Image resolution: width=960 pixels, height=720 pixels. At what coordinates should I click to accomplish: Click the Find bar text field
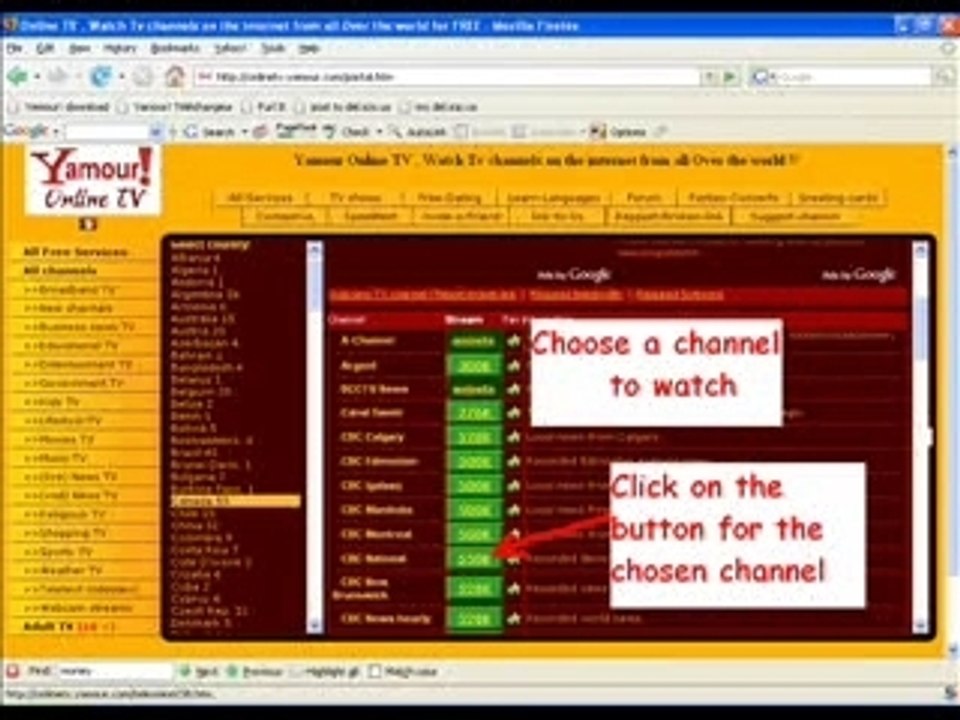114,671
